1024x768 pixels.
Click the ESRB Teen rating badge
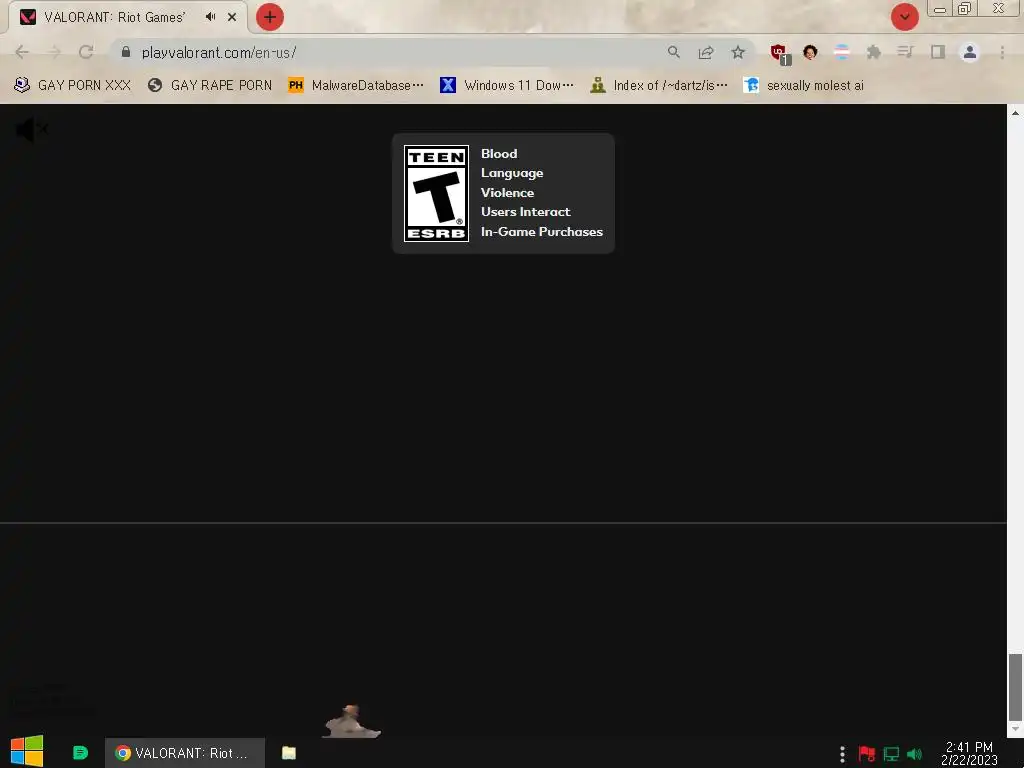click(436, 193)
